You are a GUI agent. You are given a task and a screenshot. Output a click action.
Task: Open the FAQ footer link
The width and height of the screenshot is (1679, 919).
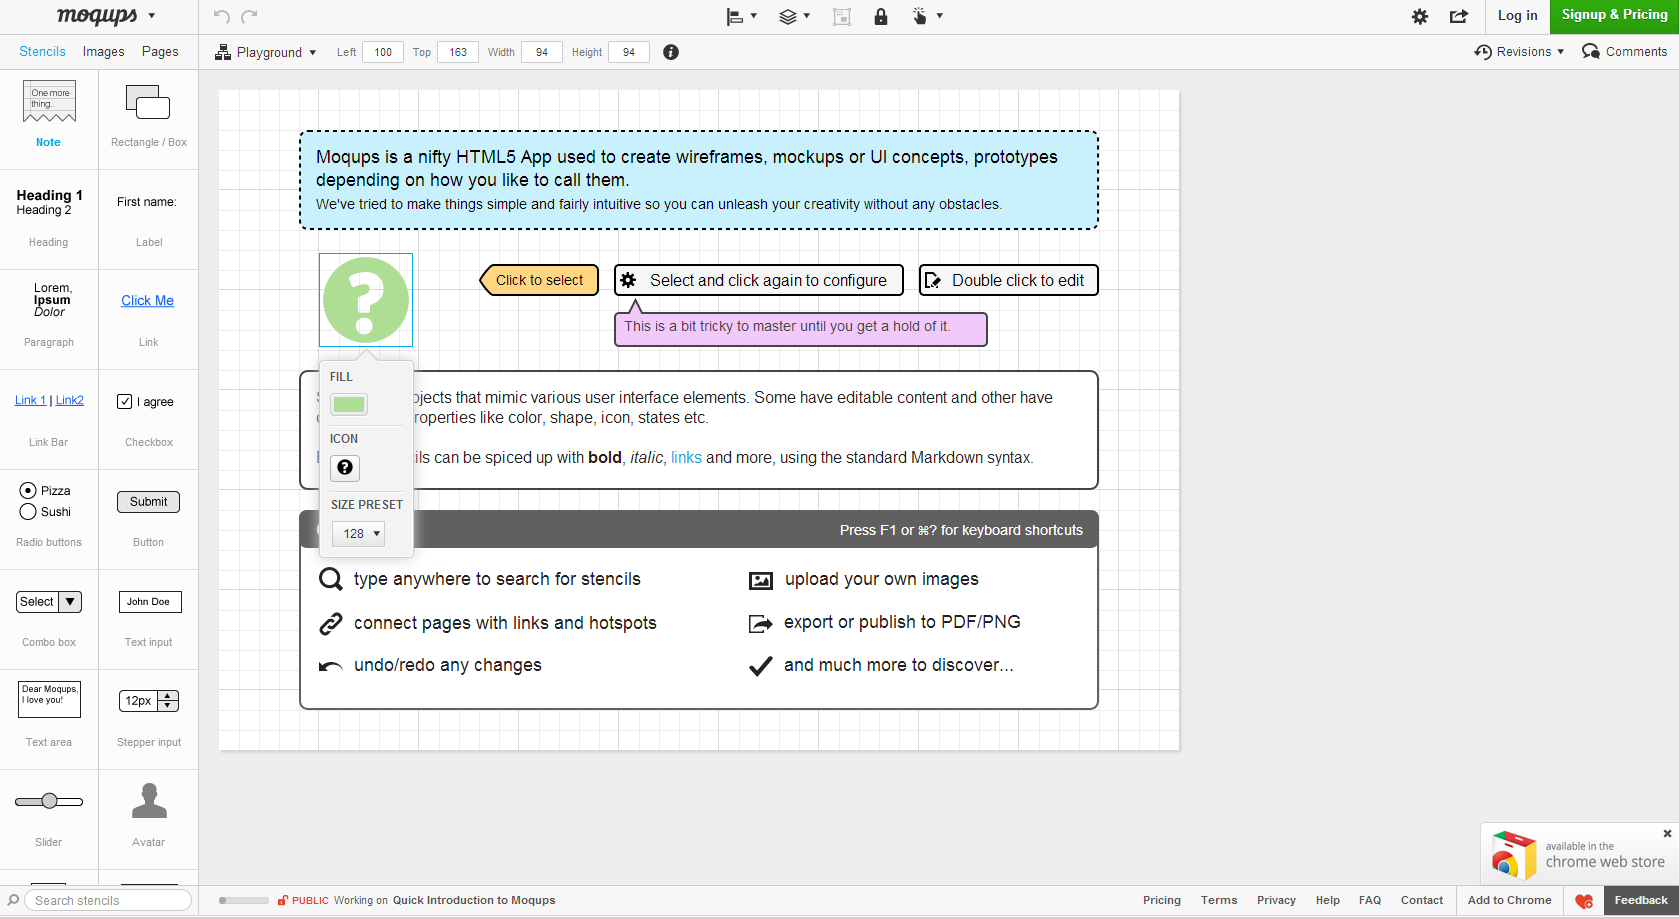tap(1370, 901)
